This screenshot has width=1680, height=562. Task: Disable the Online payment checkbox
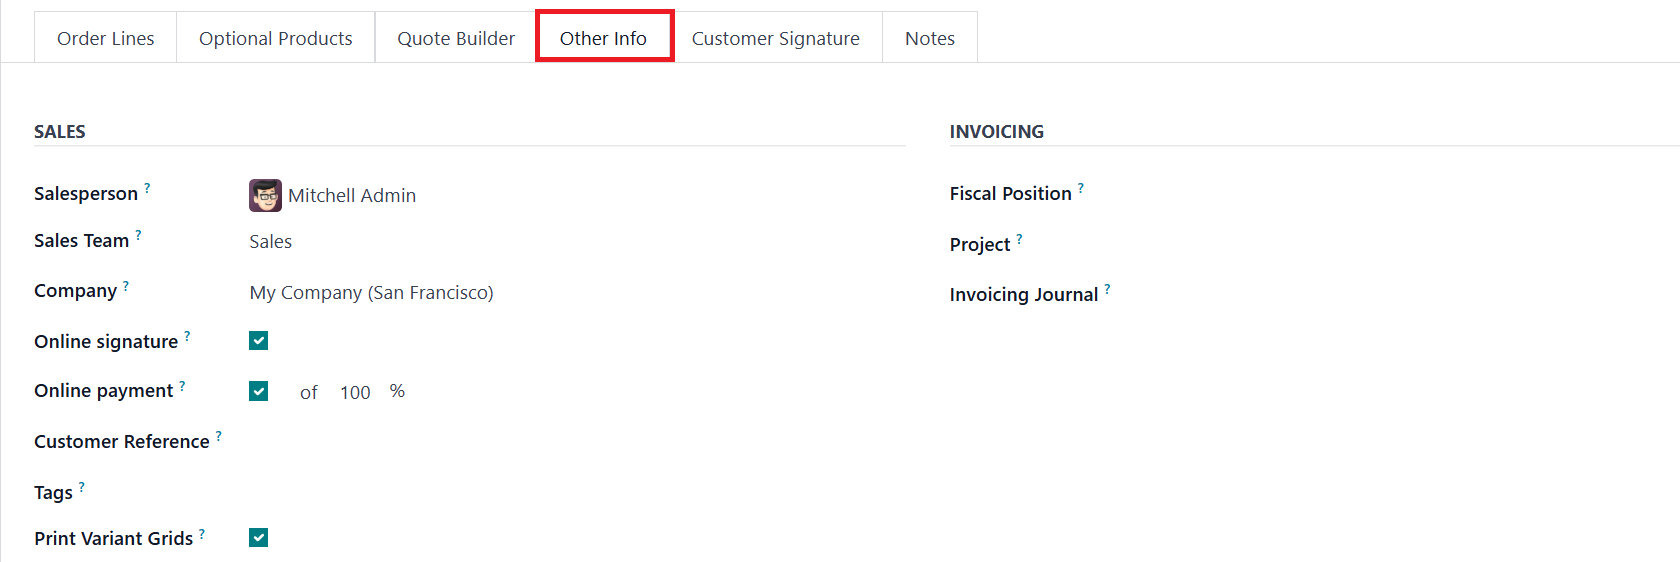pos(259,391)
